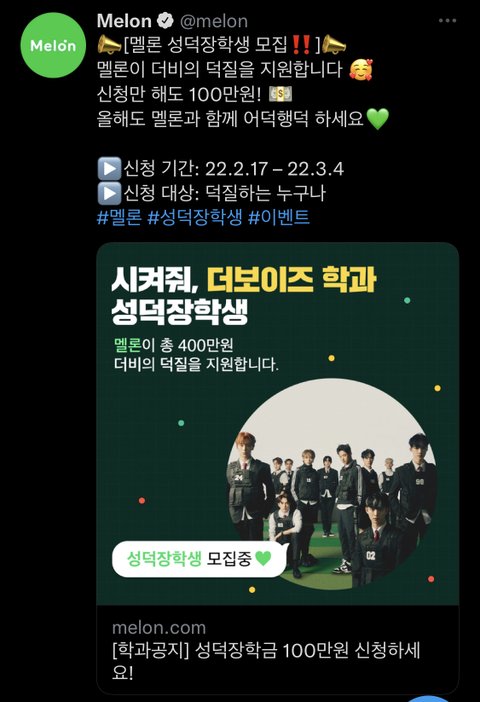The image size is (480, 702).
Task: Open the link card's group photo
Action: pos(332,484)
